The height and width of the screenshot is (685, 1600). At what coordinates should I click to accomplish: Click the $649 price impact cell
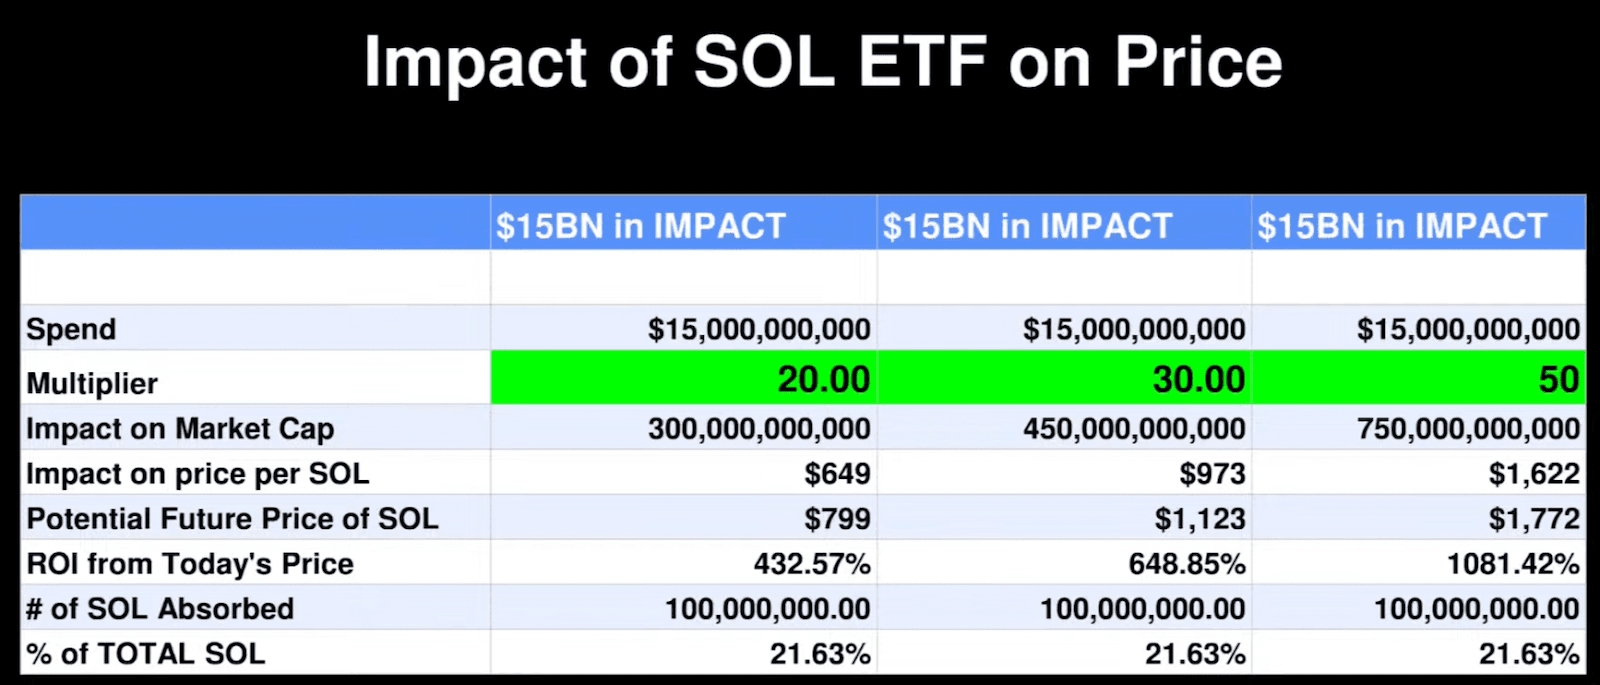coord(837,473)
